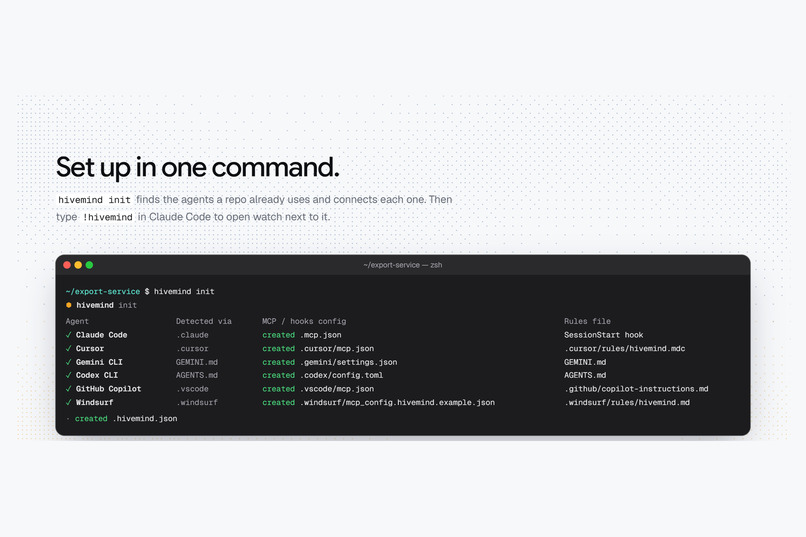Click 'AGENTS.md' in Rules file column
Screen dimensions: 806x537
coord(585,376)
